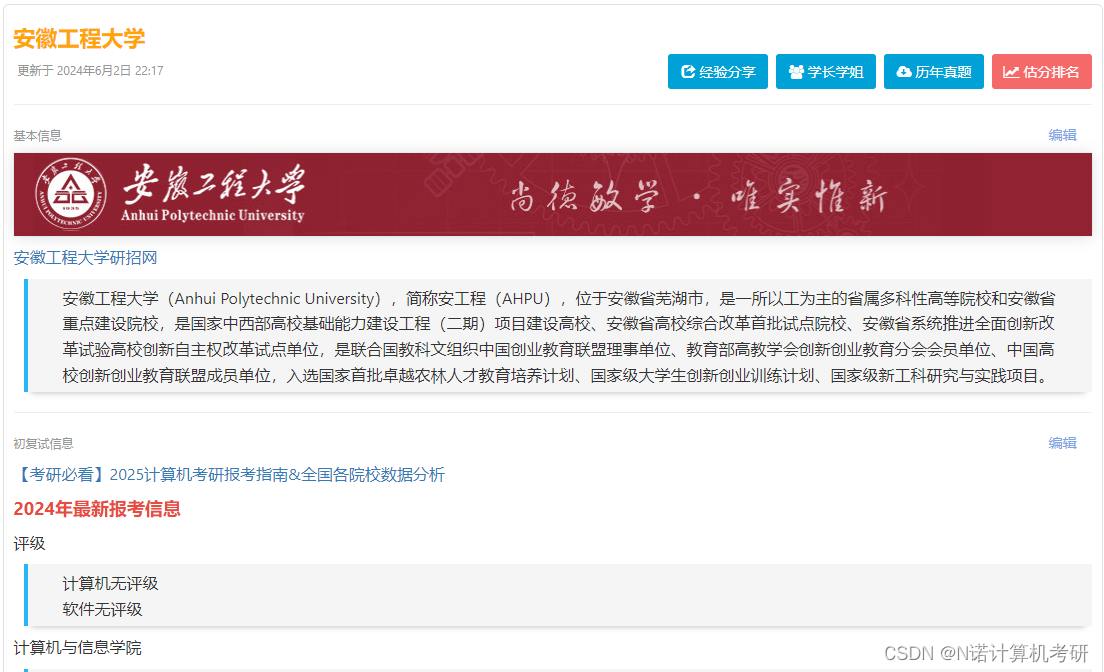Screen dimensions: 1104x672
Task: Click the 软件无评级 line
Action: point(102,609)
